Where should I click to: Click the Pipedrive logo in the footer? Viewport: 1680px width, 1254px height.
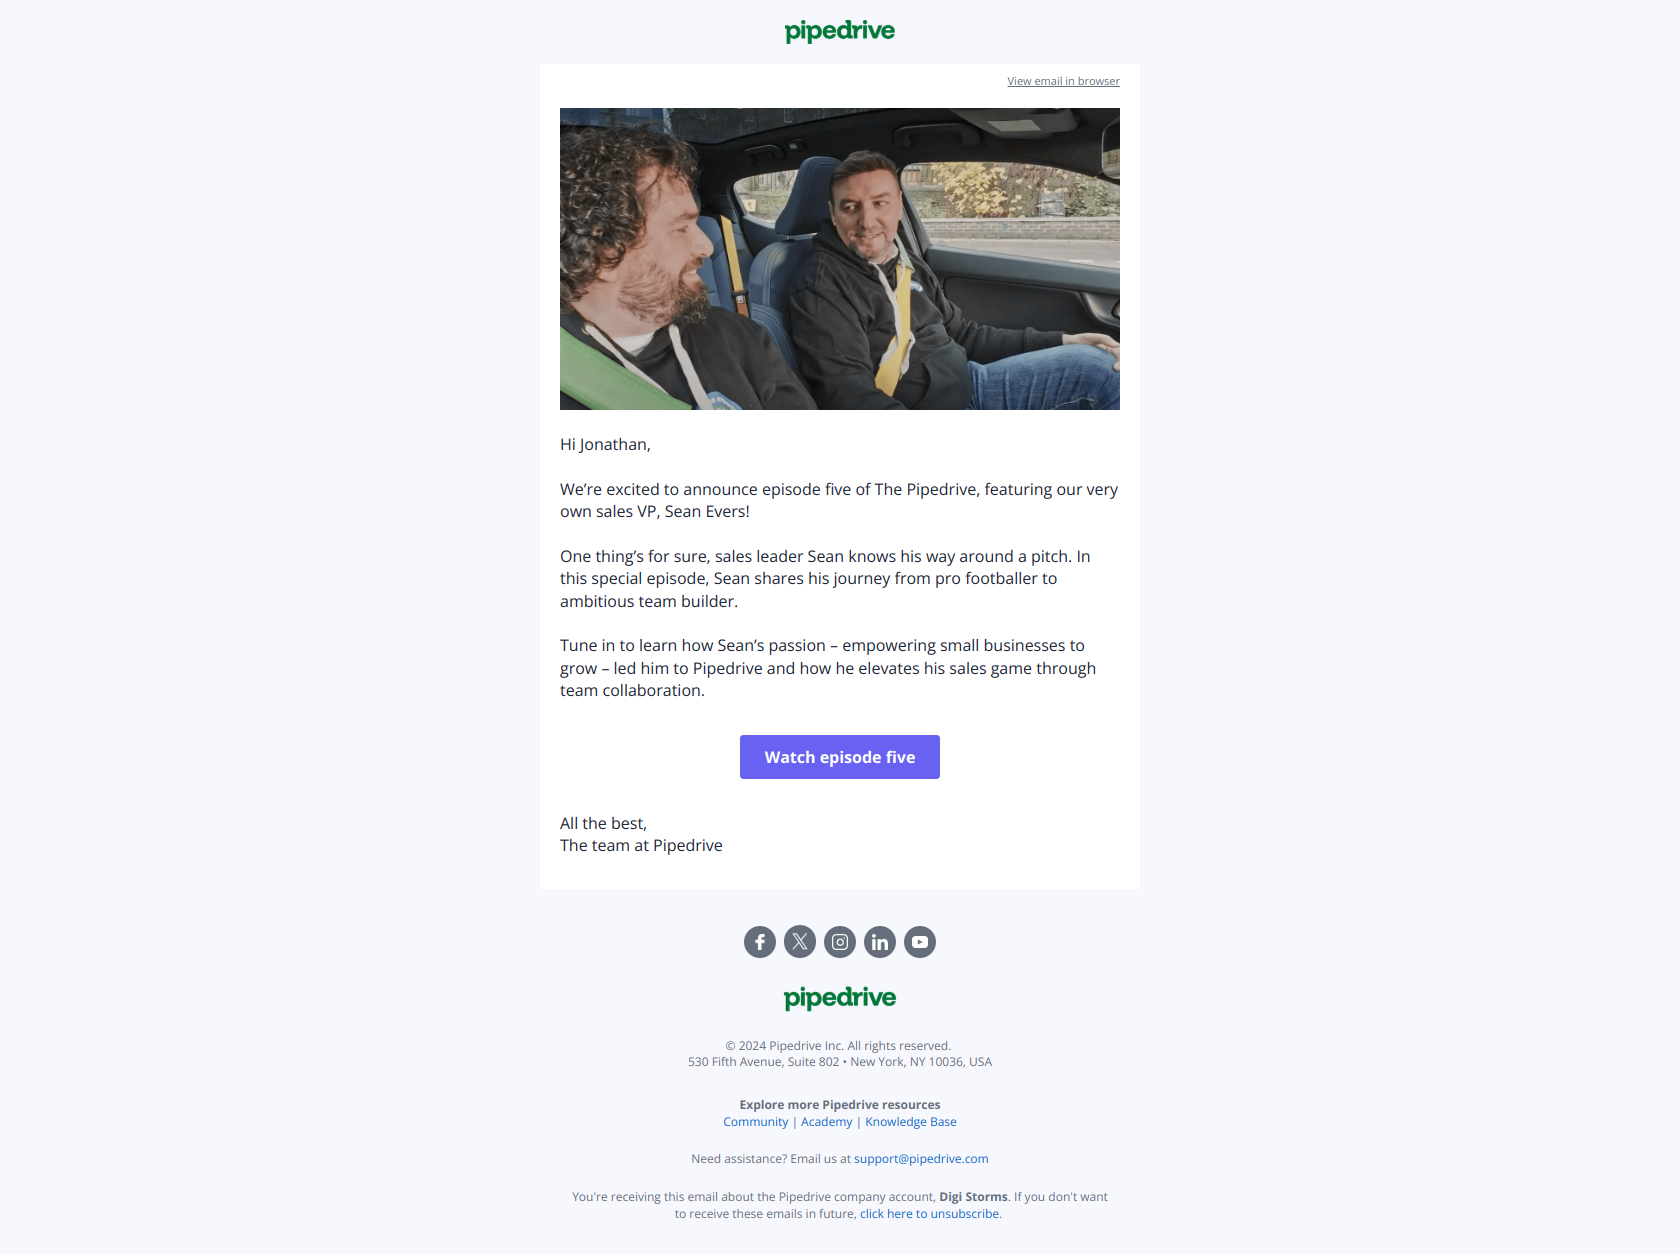click(x=840, y=998)
